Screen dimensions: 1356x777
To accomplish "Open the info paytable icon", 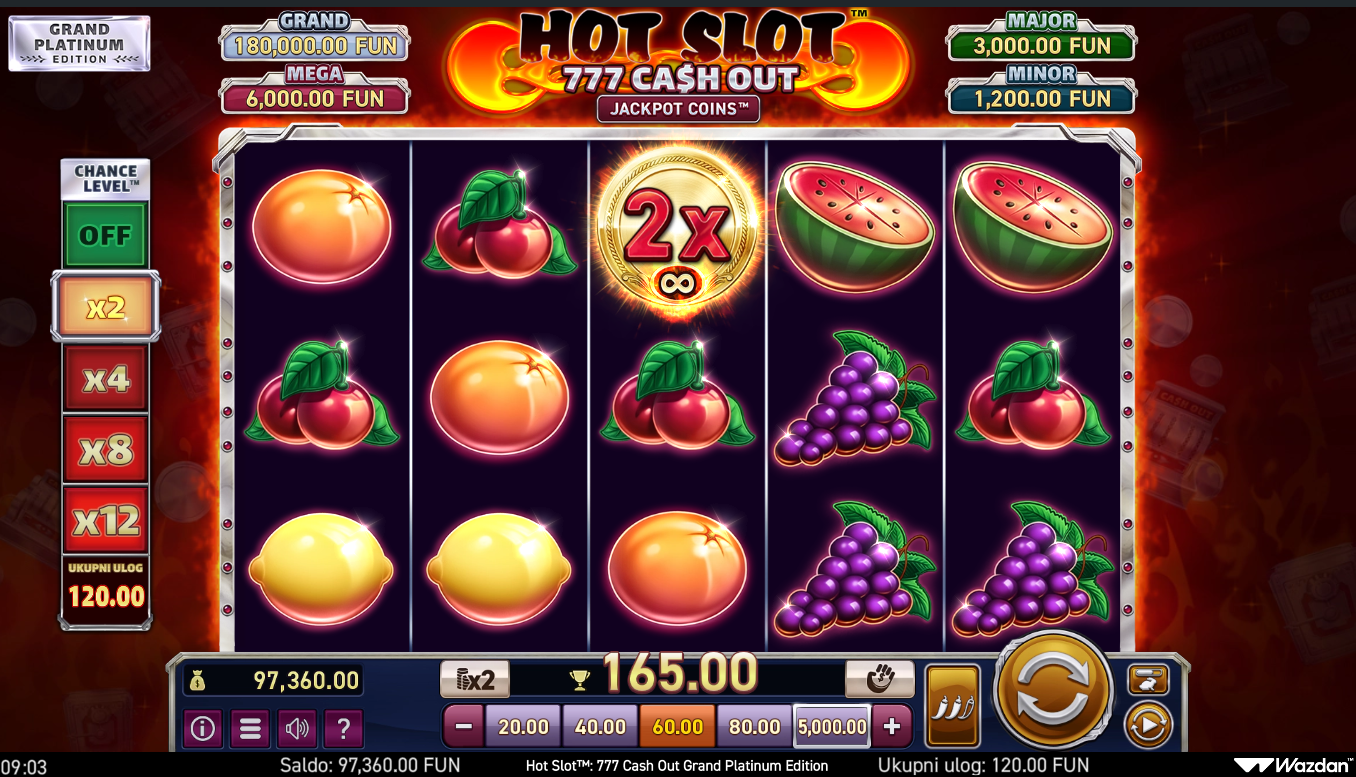I will 203,728.
